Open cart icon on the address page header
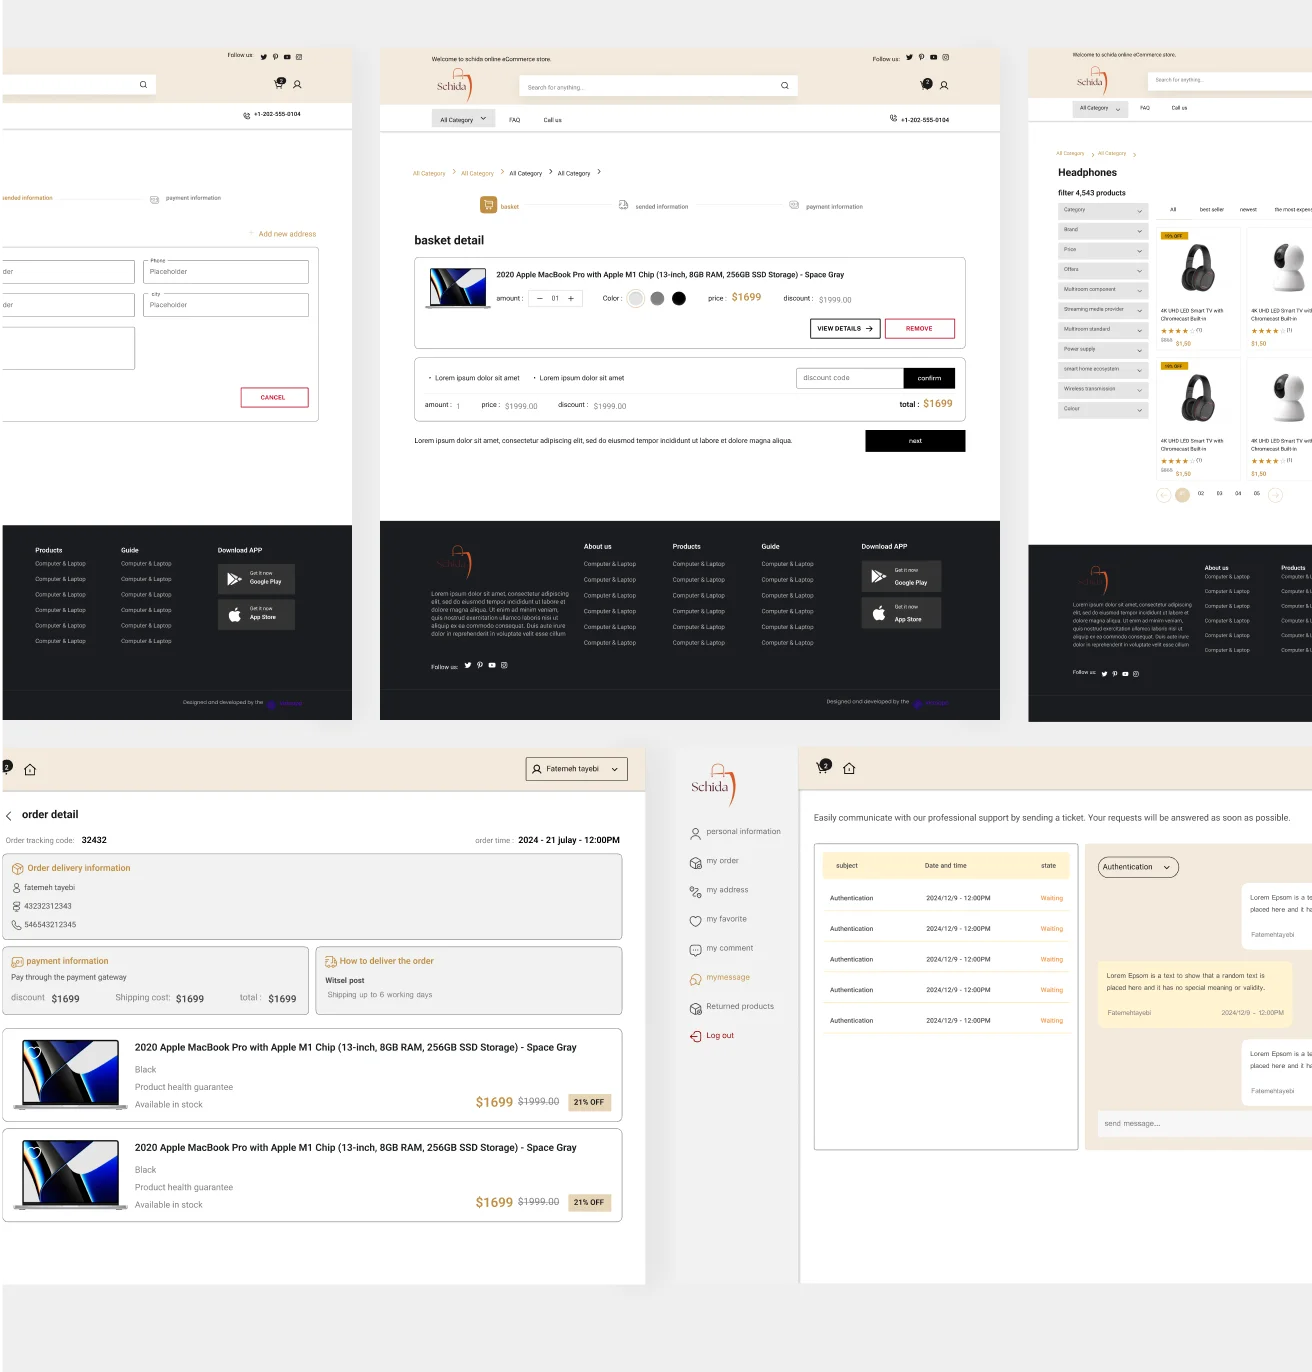This screenshot has width=1312, height=1372. click(279, 83)
